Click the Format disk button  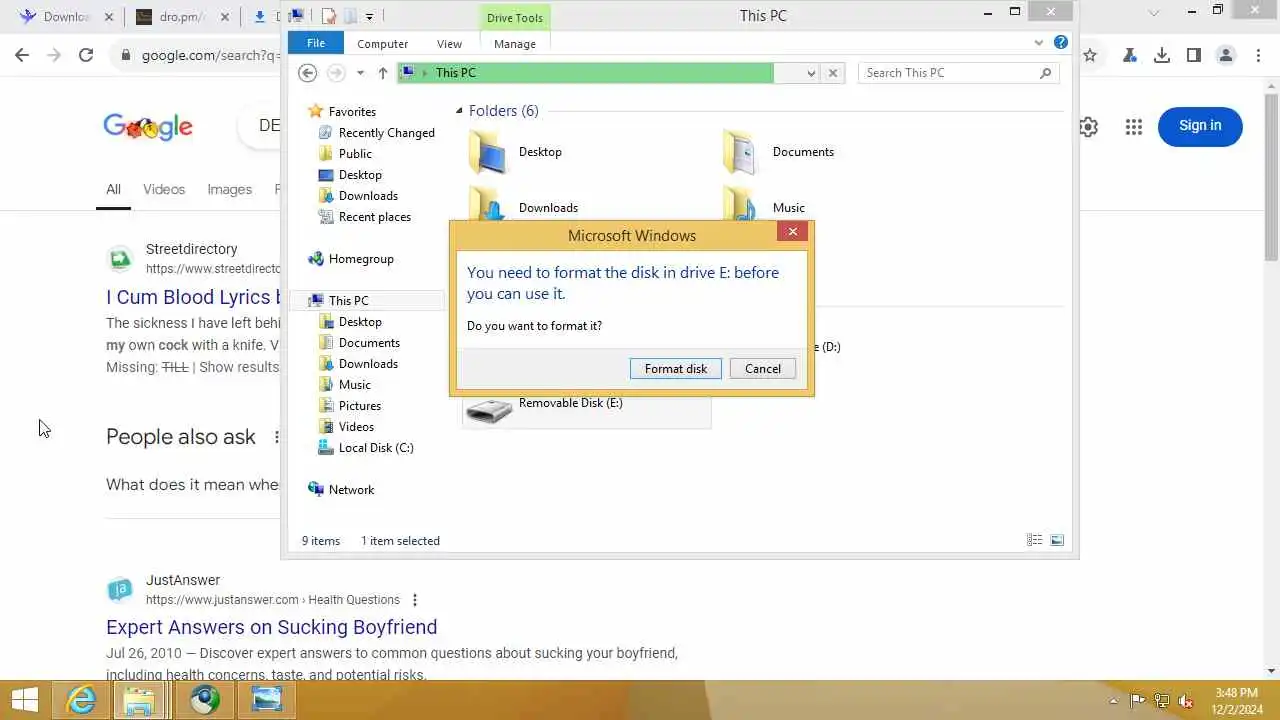click(676, 369)
